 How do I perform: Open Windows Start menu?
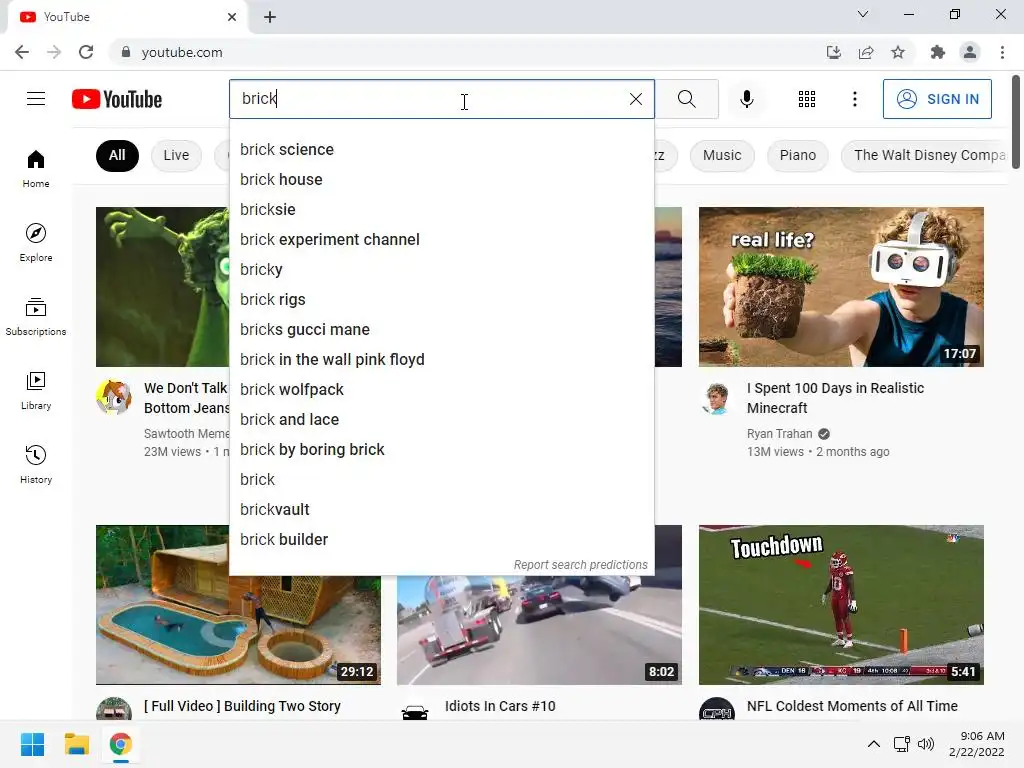(32, 744)
